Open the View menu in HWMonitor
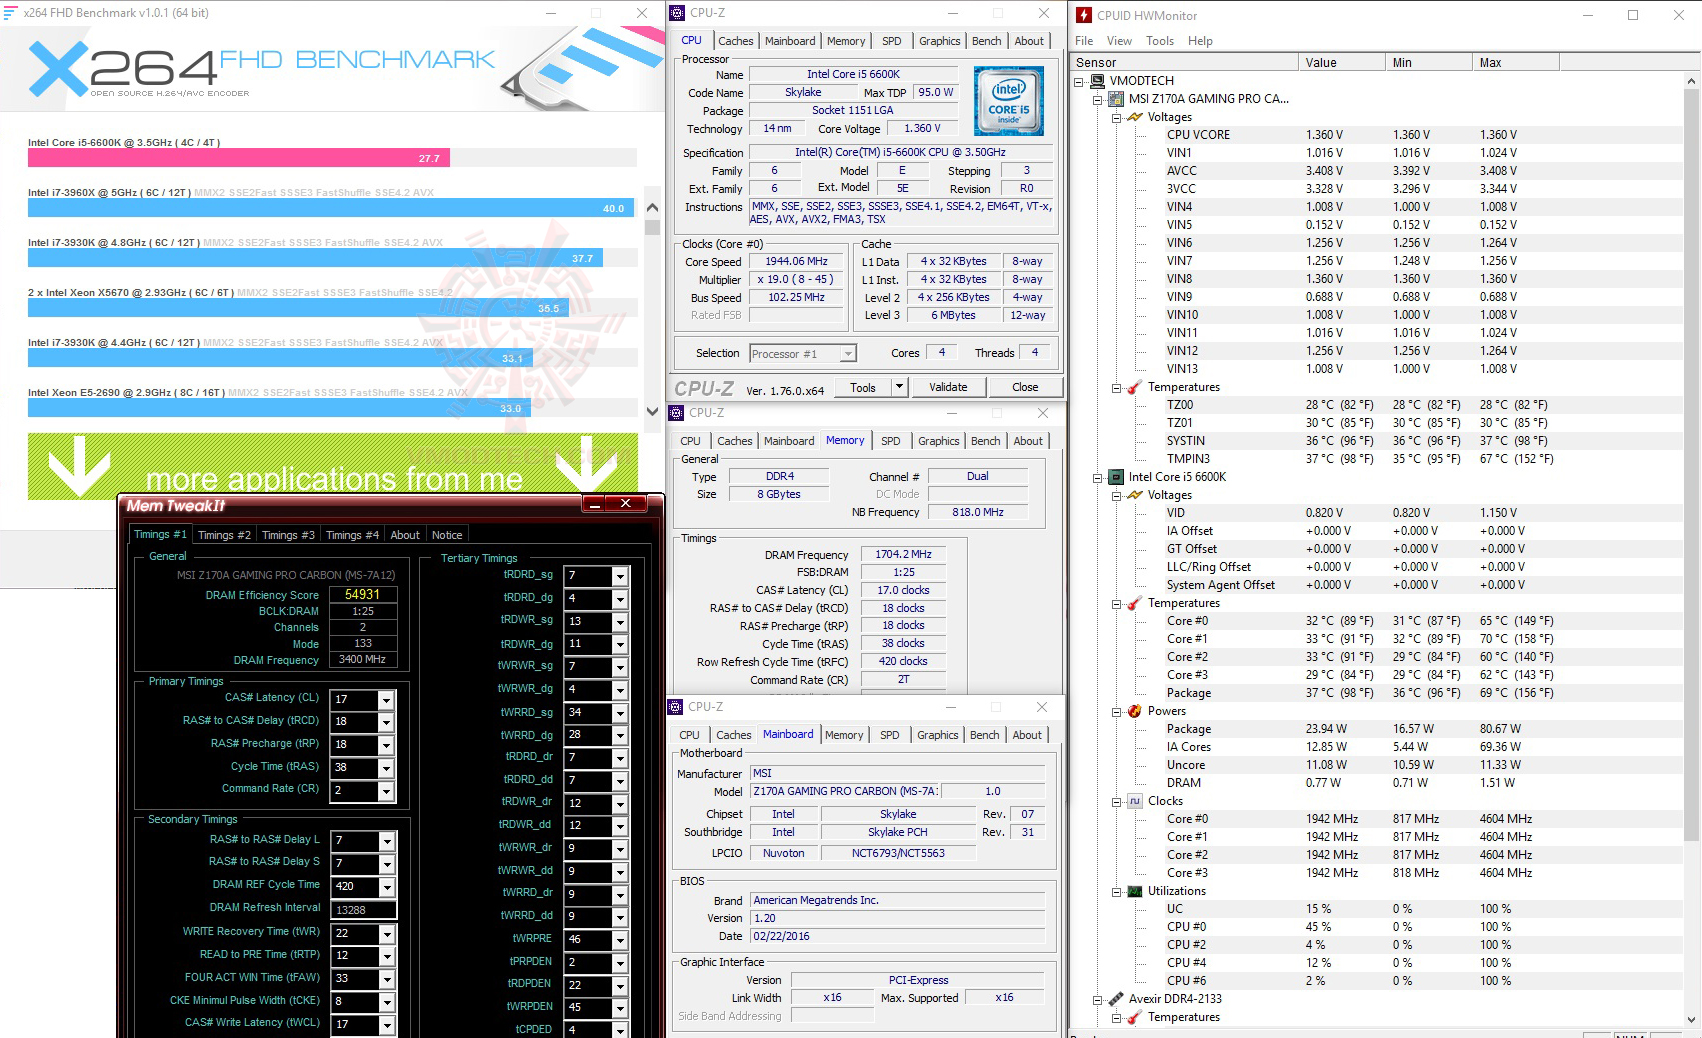 pos(1119,41)
